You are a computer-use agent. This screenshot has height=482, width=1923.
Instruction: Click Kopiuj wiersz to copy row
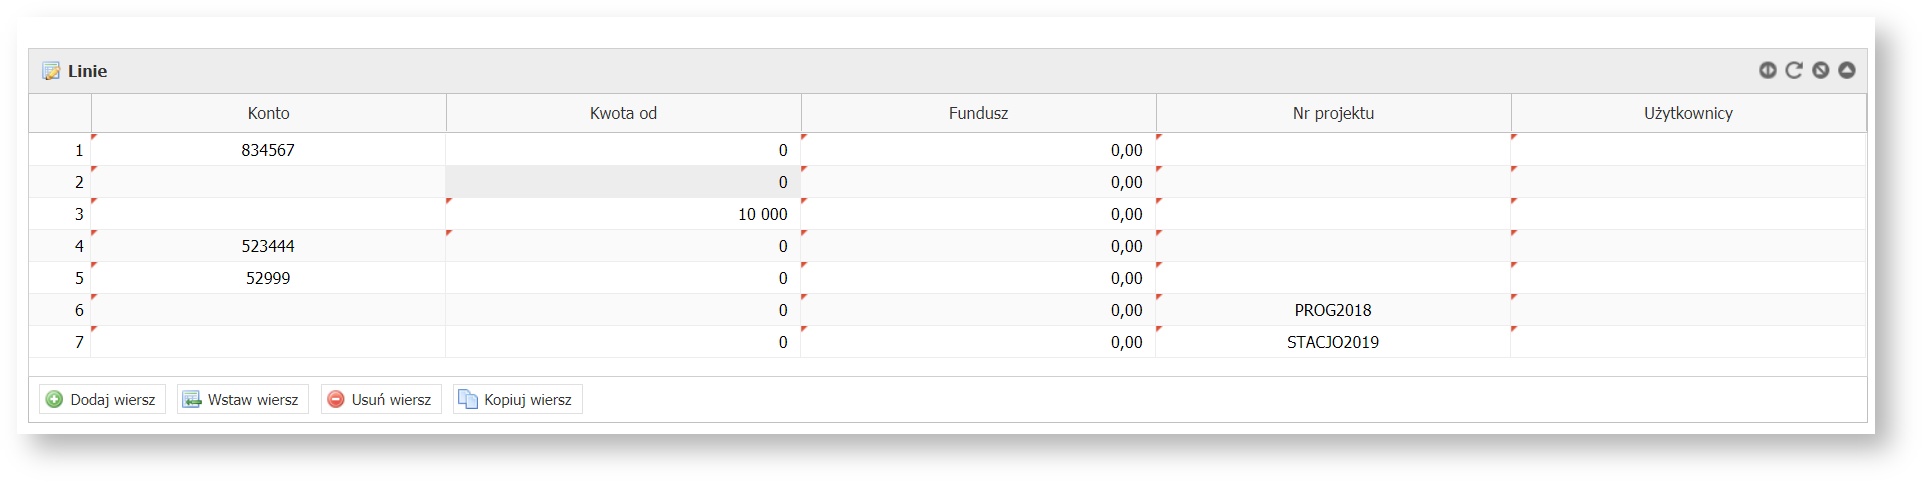click(x=517, y=400)
